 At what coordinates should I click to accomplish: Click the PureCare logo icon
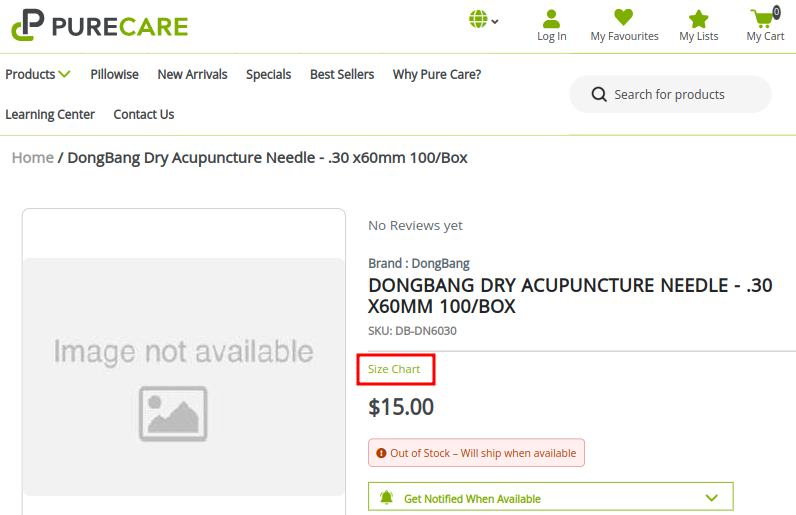[27, 25]
